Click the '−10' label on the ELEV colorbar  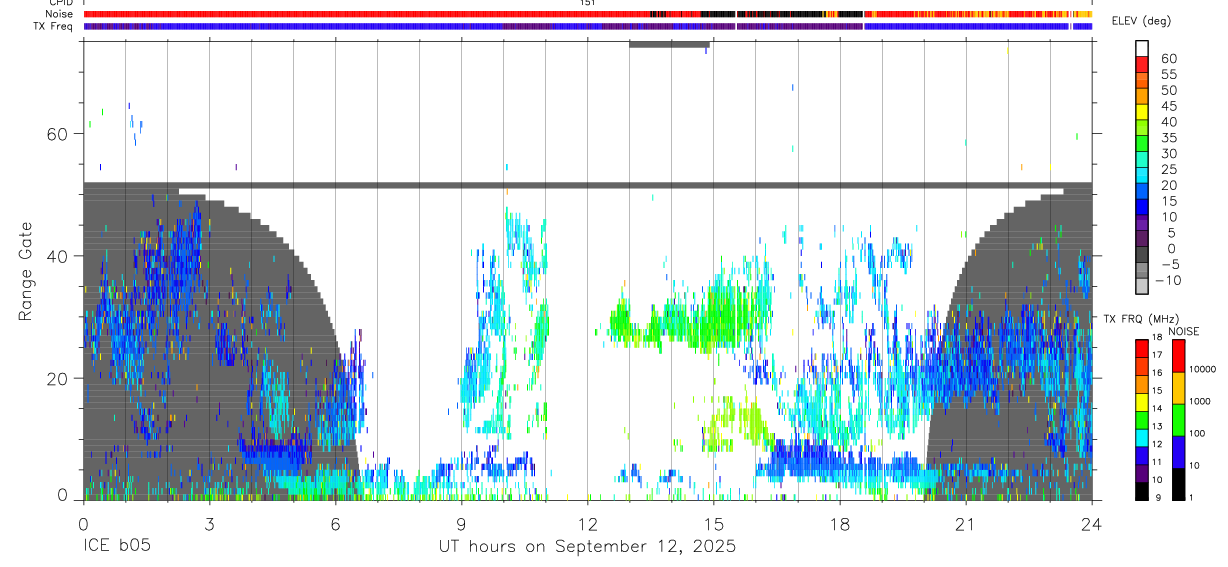click(1167, 280)
